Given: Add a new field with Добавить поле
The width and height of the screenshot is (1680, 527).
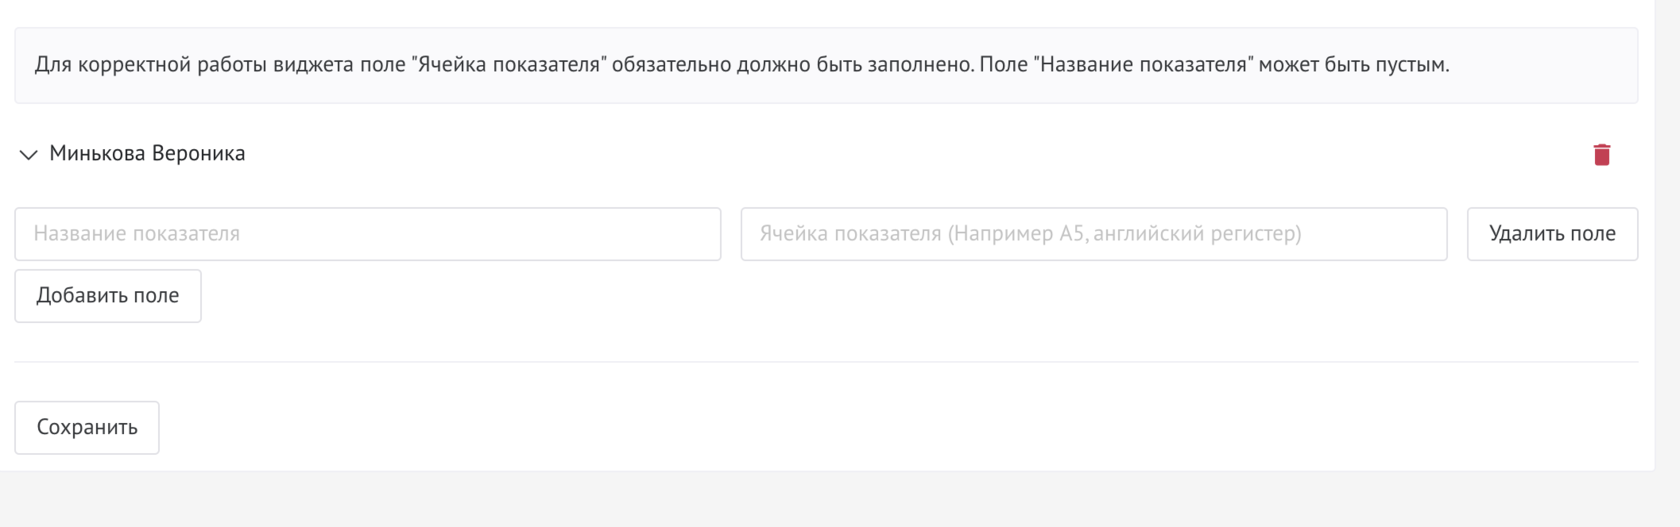Looking at the screenshot, I should (108, 296).
